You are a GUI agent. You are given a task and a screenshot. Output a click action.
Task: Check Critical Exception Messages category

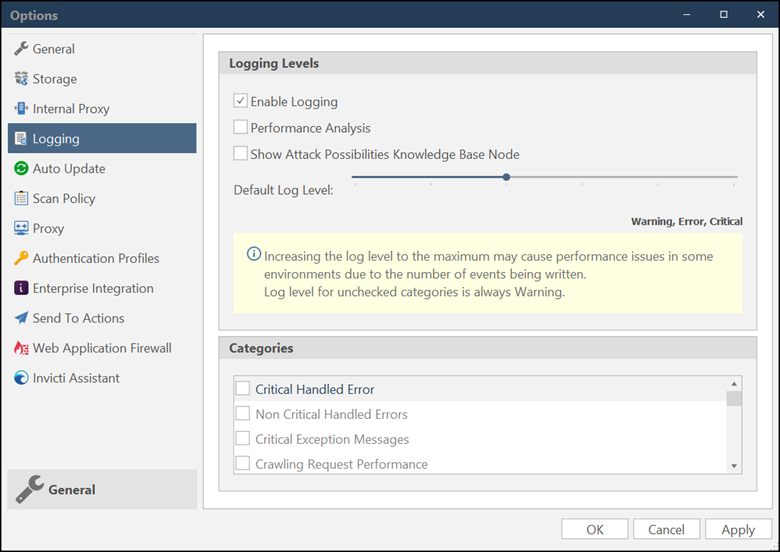click(243, 438)
